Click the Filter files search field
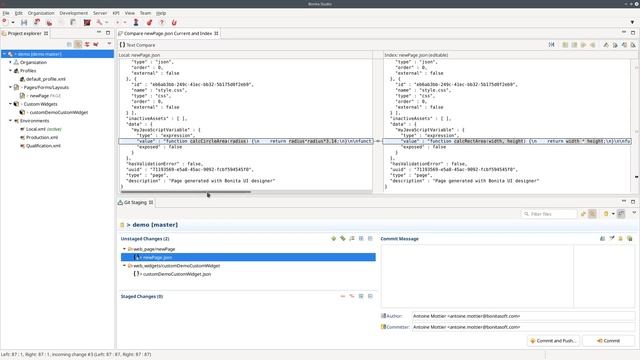 coord(549,213)
